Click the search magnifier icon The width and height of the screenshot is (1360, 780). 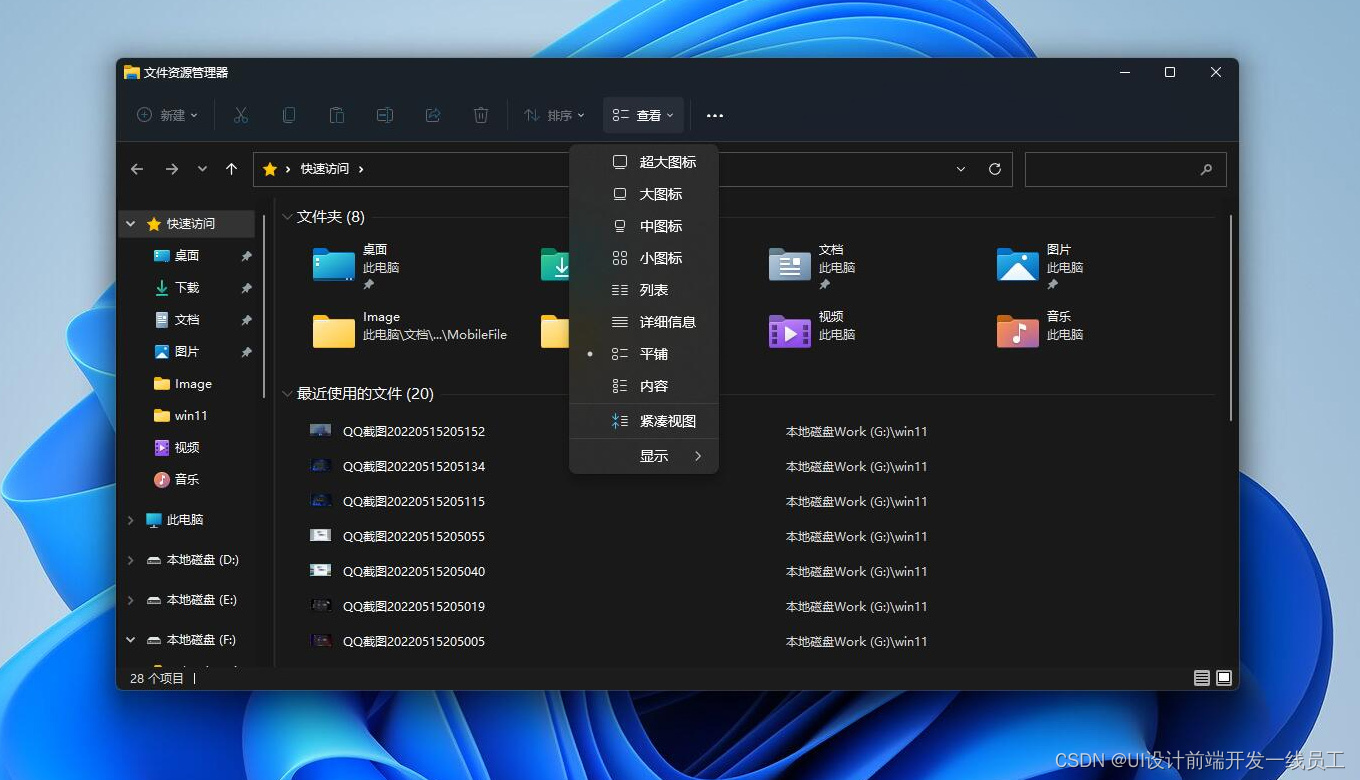1206,169
